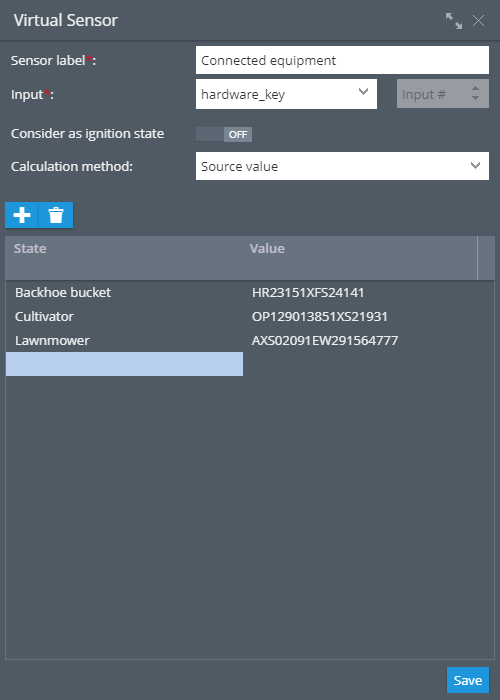Click the Sensor label text field
The width and height of the screenshot is (500, 700).
(x=342, y=60)
